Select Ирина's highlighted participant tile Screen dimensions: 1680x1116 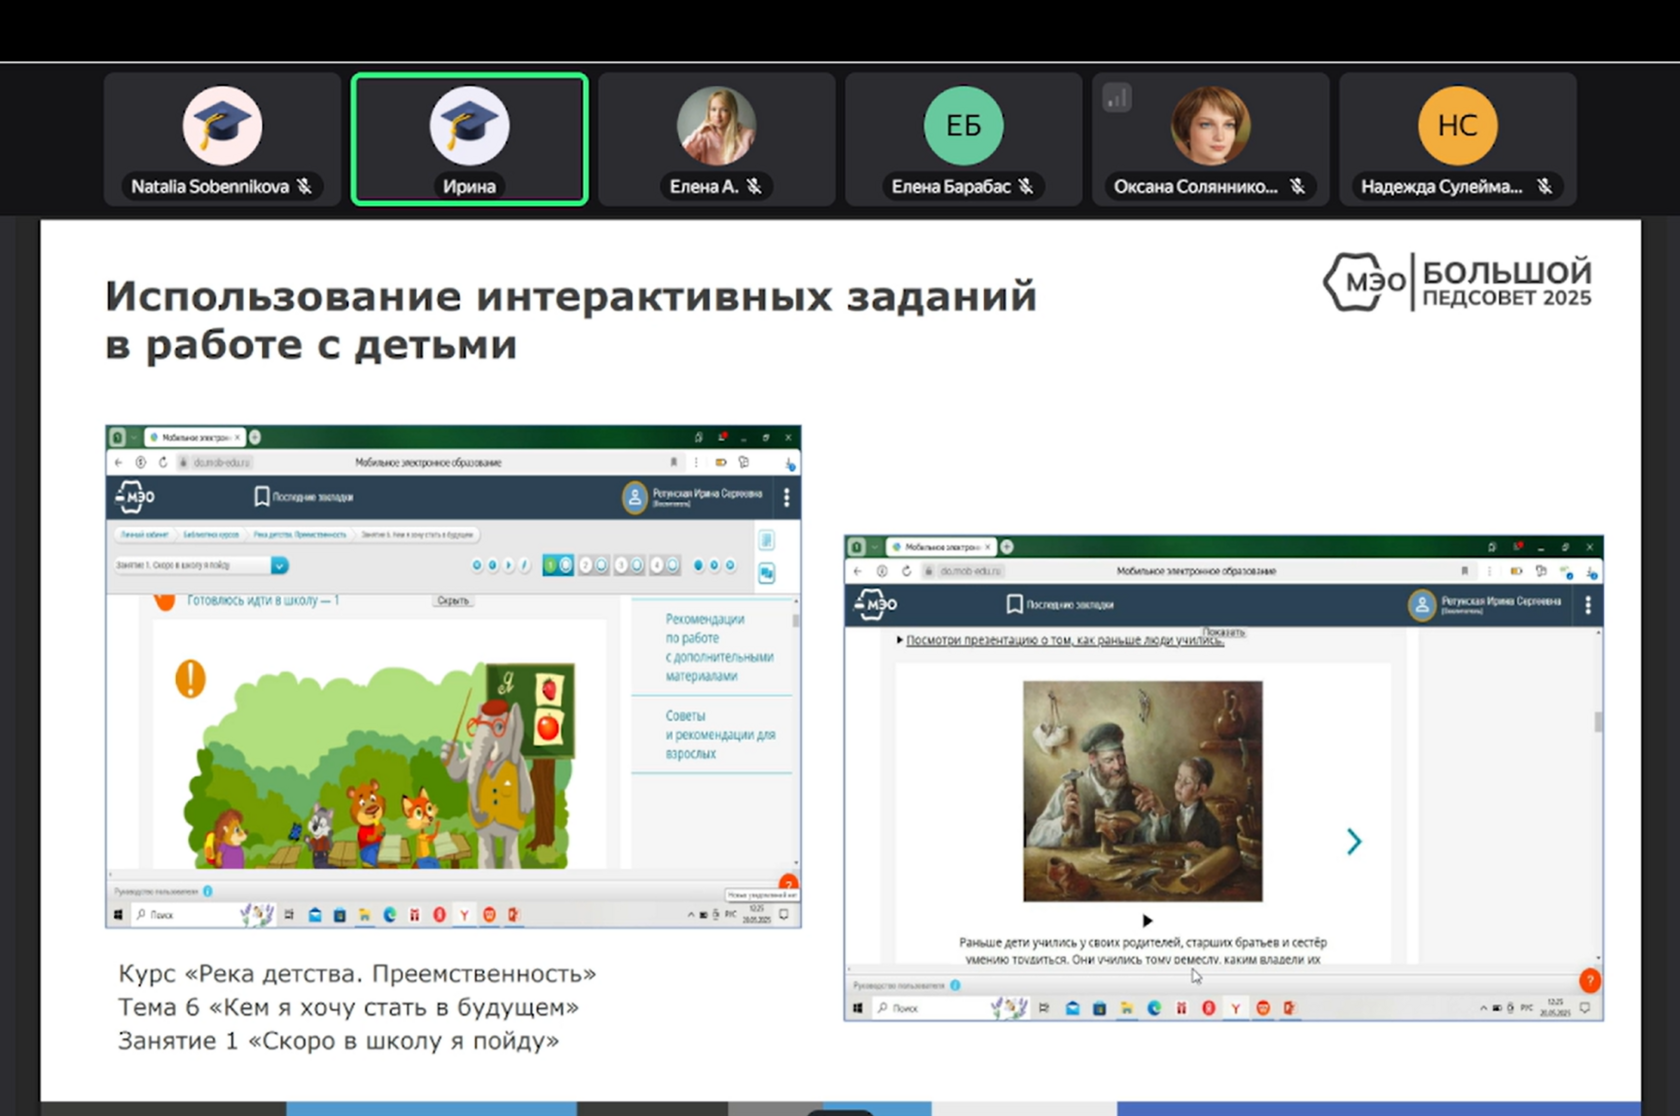469,139
